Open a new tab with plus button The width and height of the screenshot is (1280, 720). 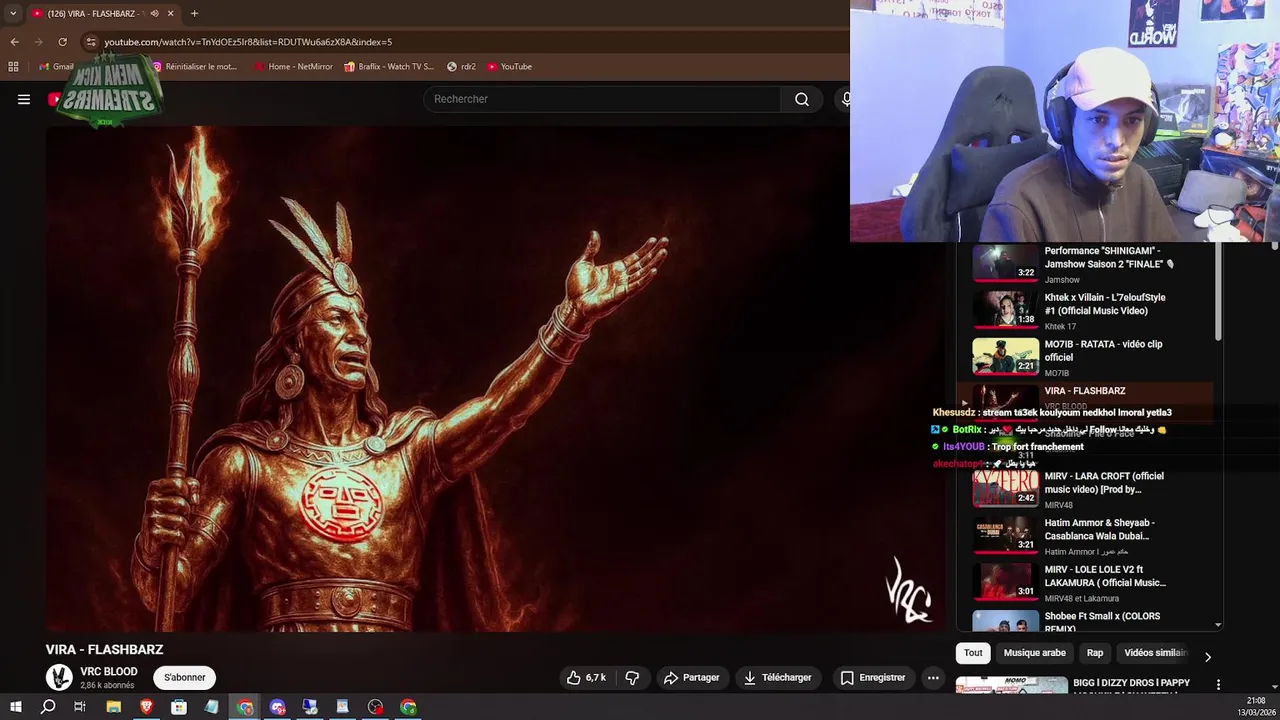pos(194,13)
